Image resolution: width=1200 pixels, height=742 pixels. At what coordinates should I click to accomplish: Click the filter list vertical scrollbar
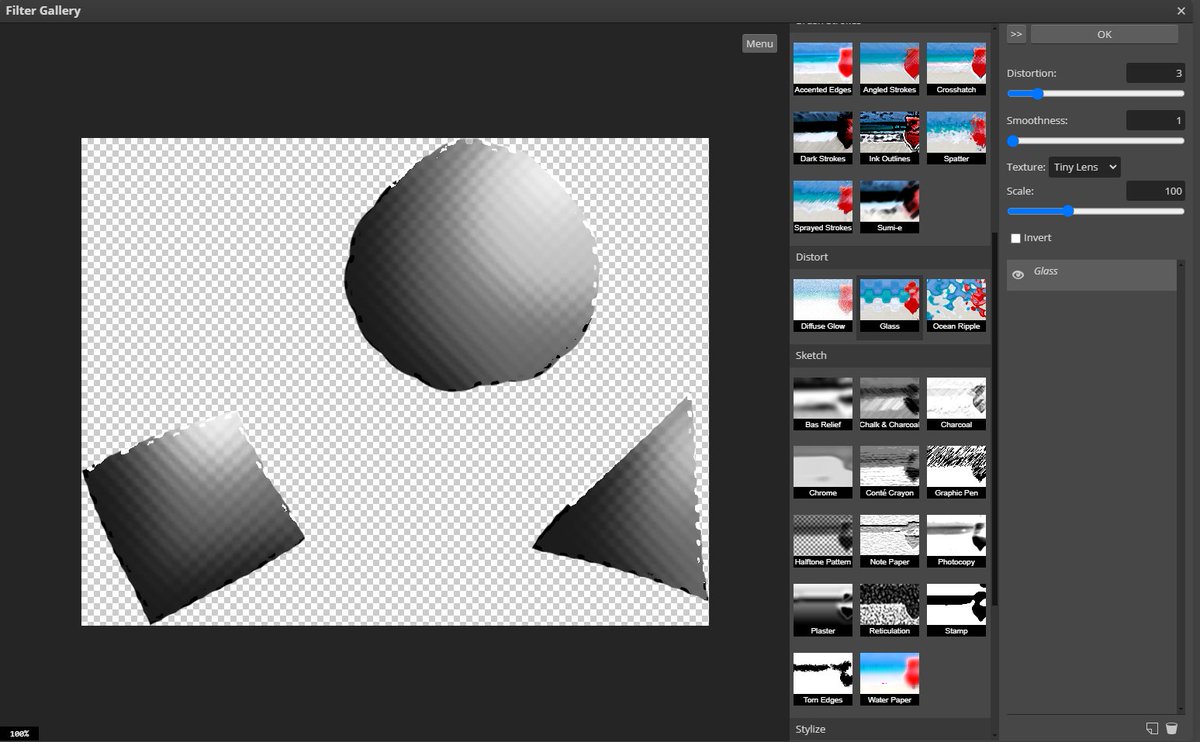(x=994, y=420)
